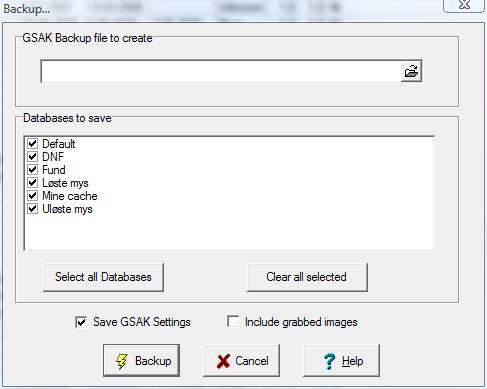Click the GSAK backup file path field
The height and width of the screenshot is (389, 487).
pyautogui.click(x=221, y=71)
